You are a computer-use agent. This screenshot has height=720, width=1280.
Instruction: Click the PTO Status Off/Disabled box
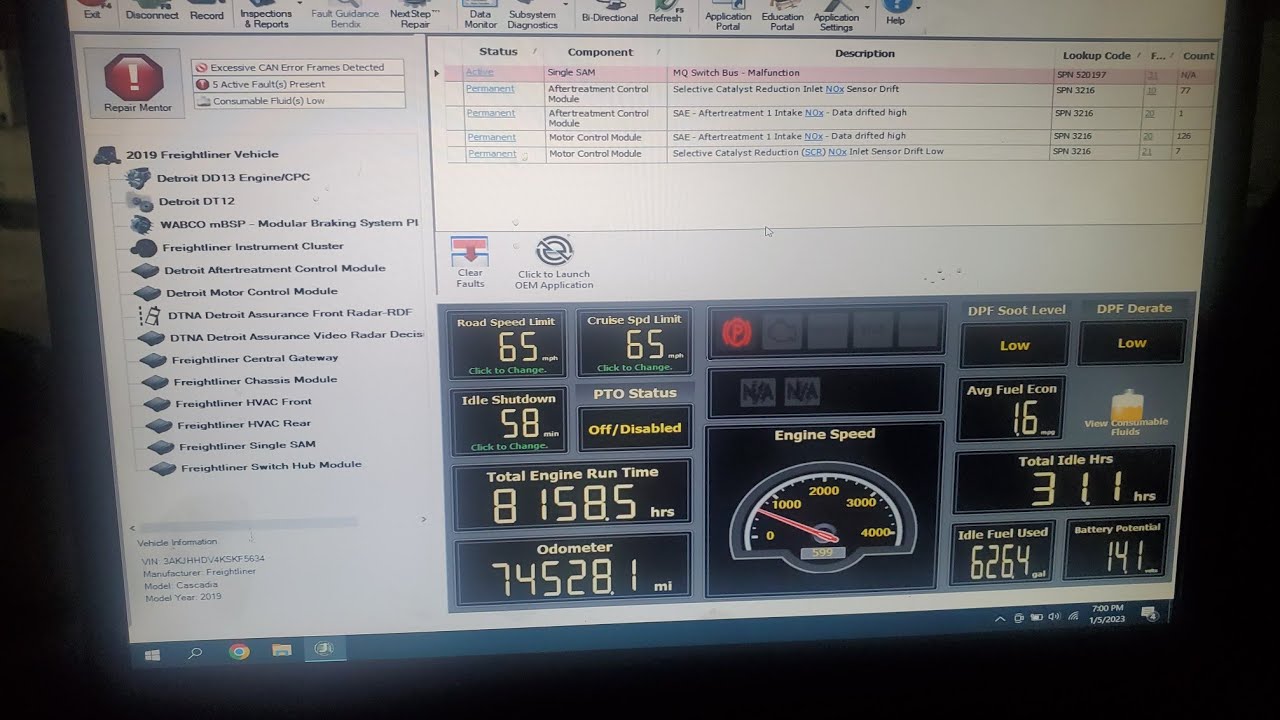click(x=634, y=428)
